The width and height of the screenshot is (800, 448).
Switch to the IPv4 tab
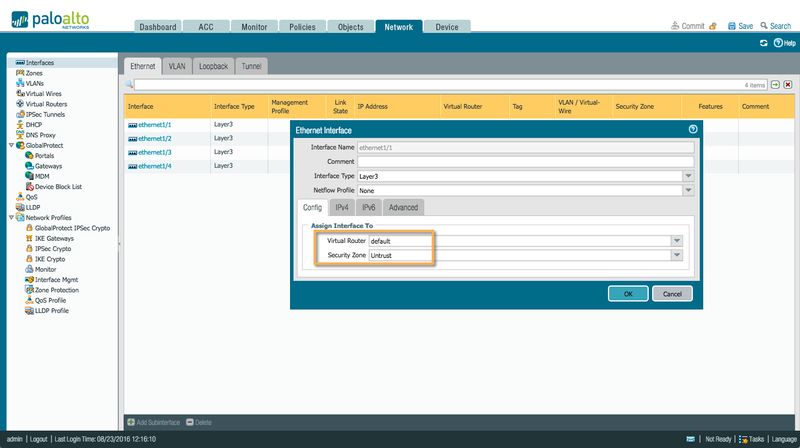coord(341,207)
